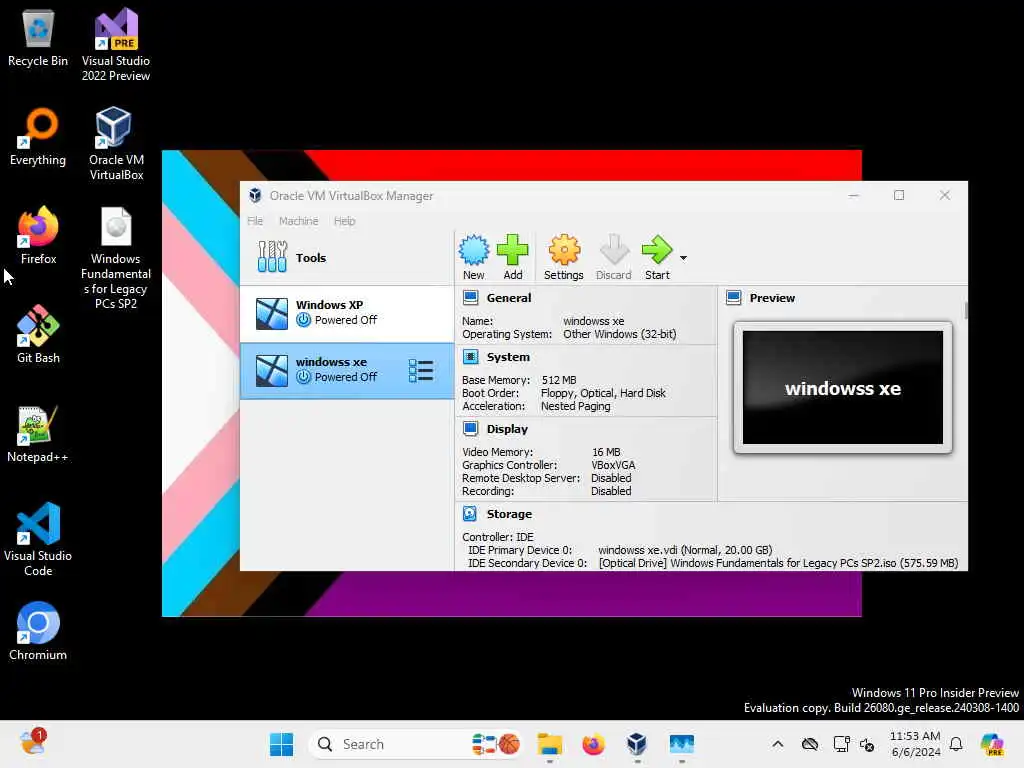Click the General section header

508,298
